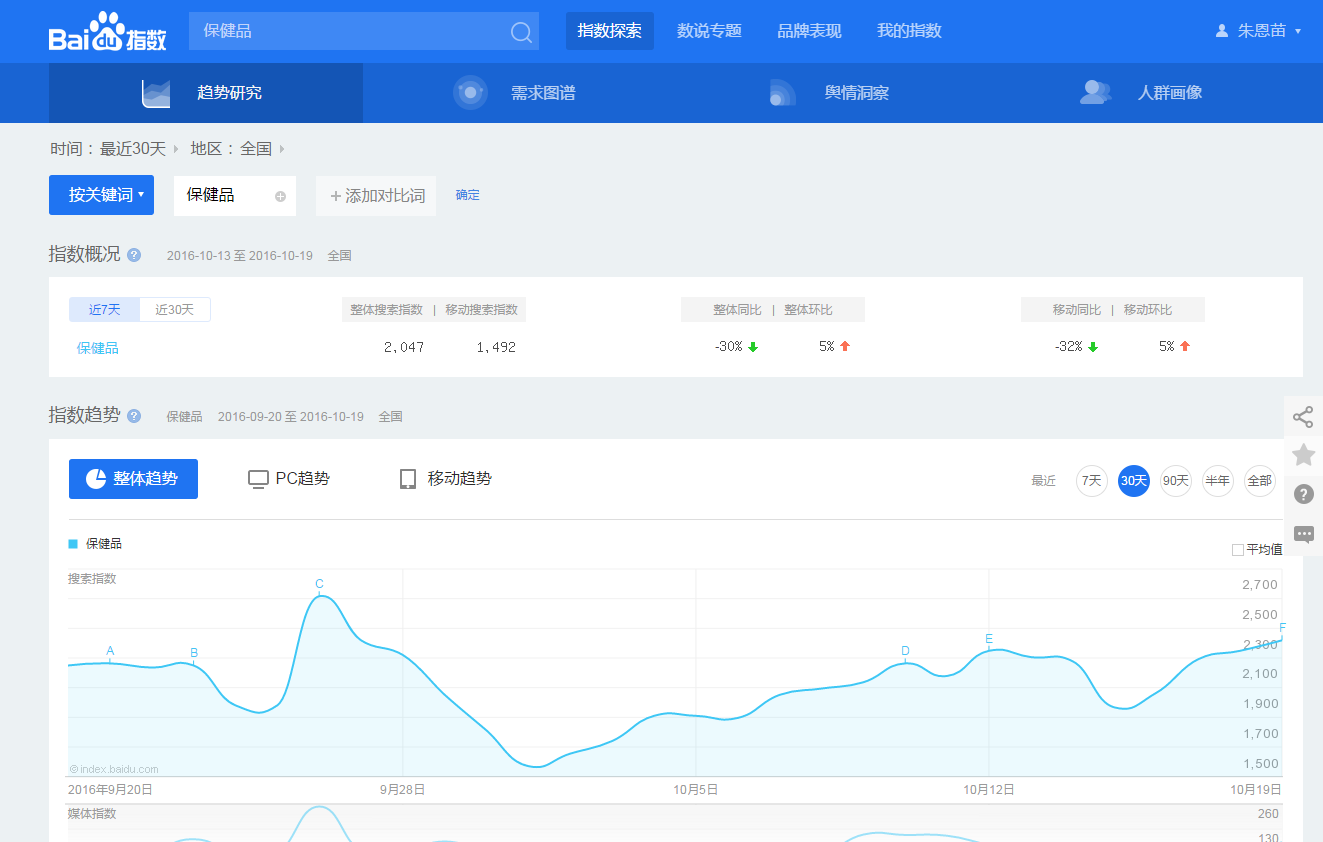This screenshot has width=1323, height=842.
Task: Click the 人群画像 people icon
Action: [1096, 93]
